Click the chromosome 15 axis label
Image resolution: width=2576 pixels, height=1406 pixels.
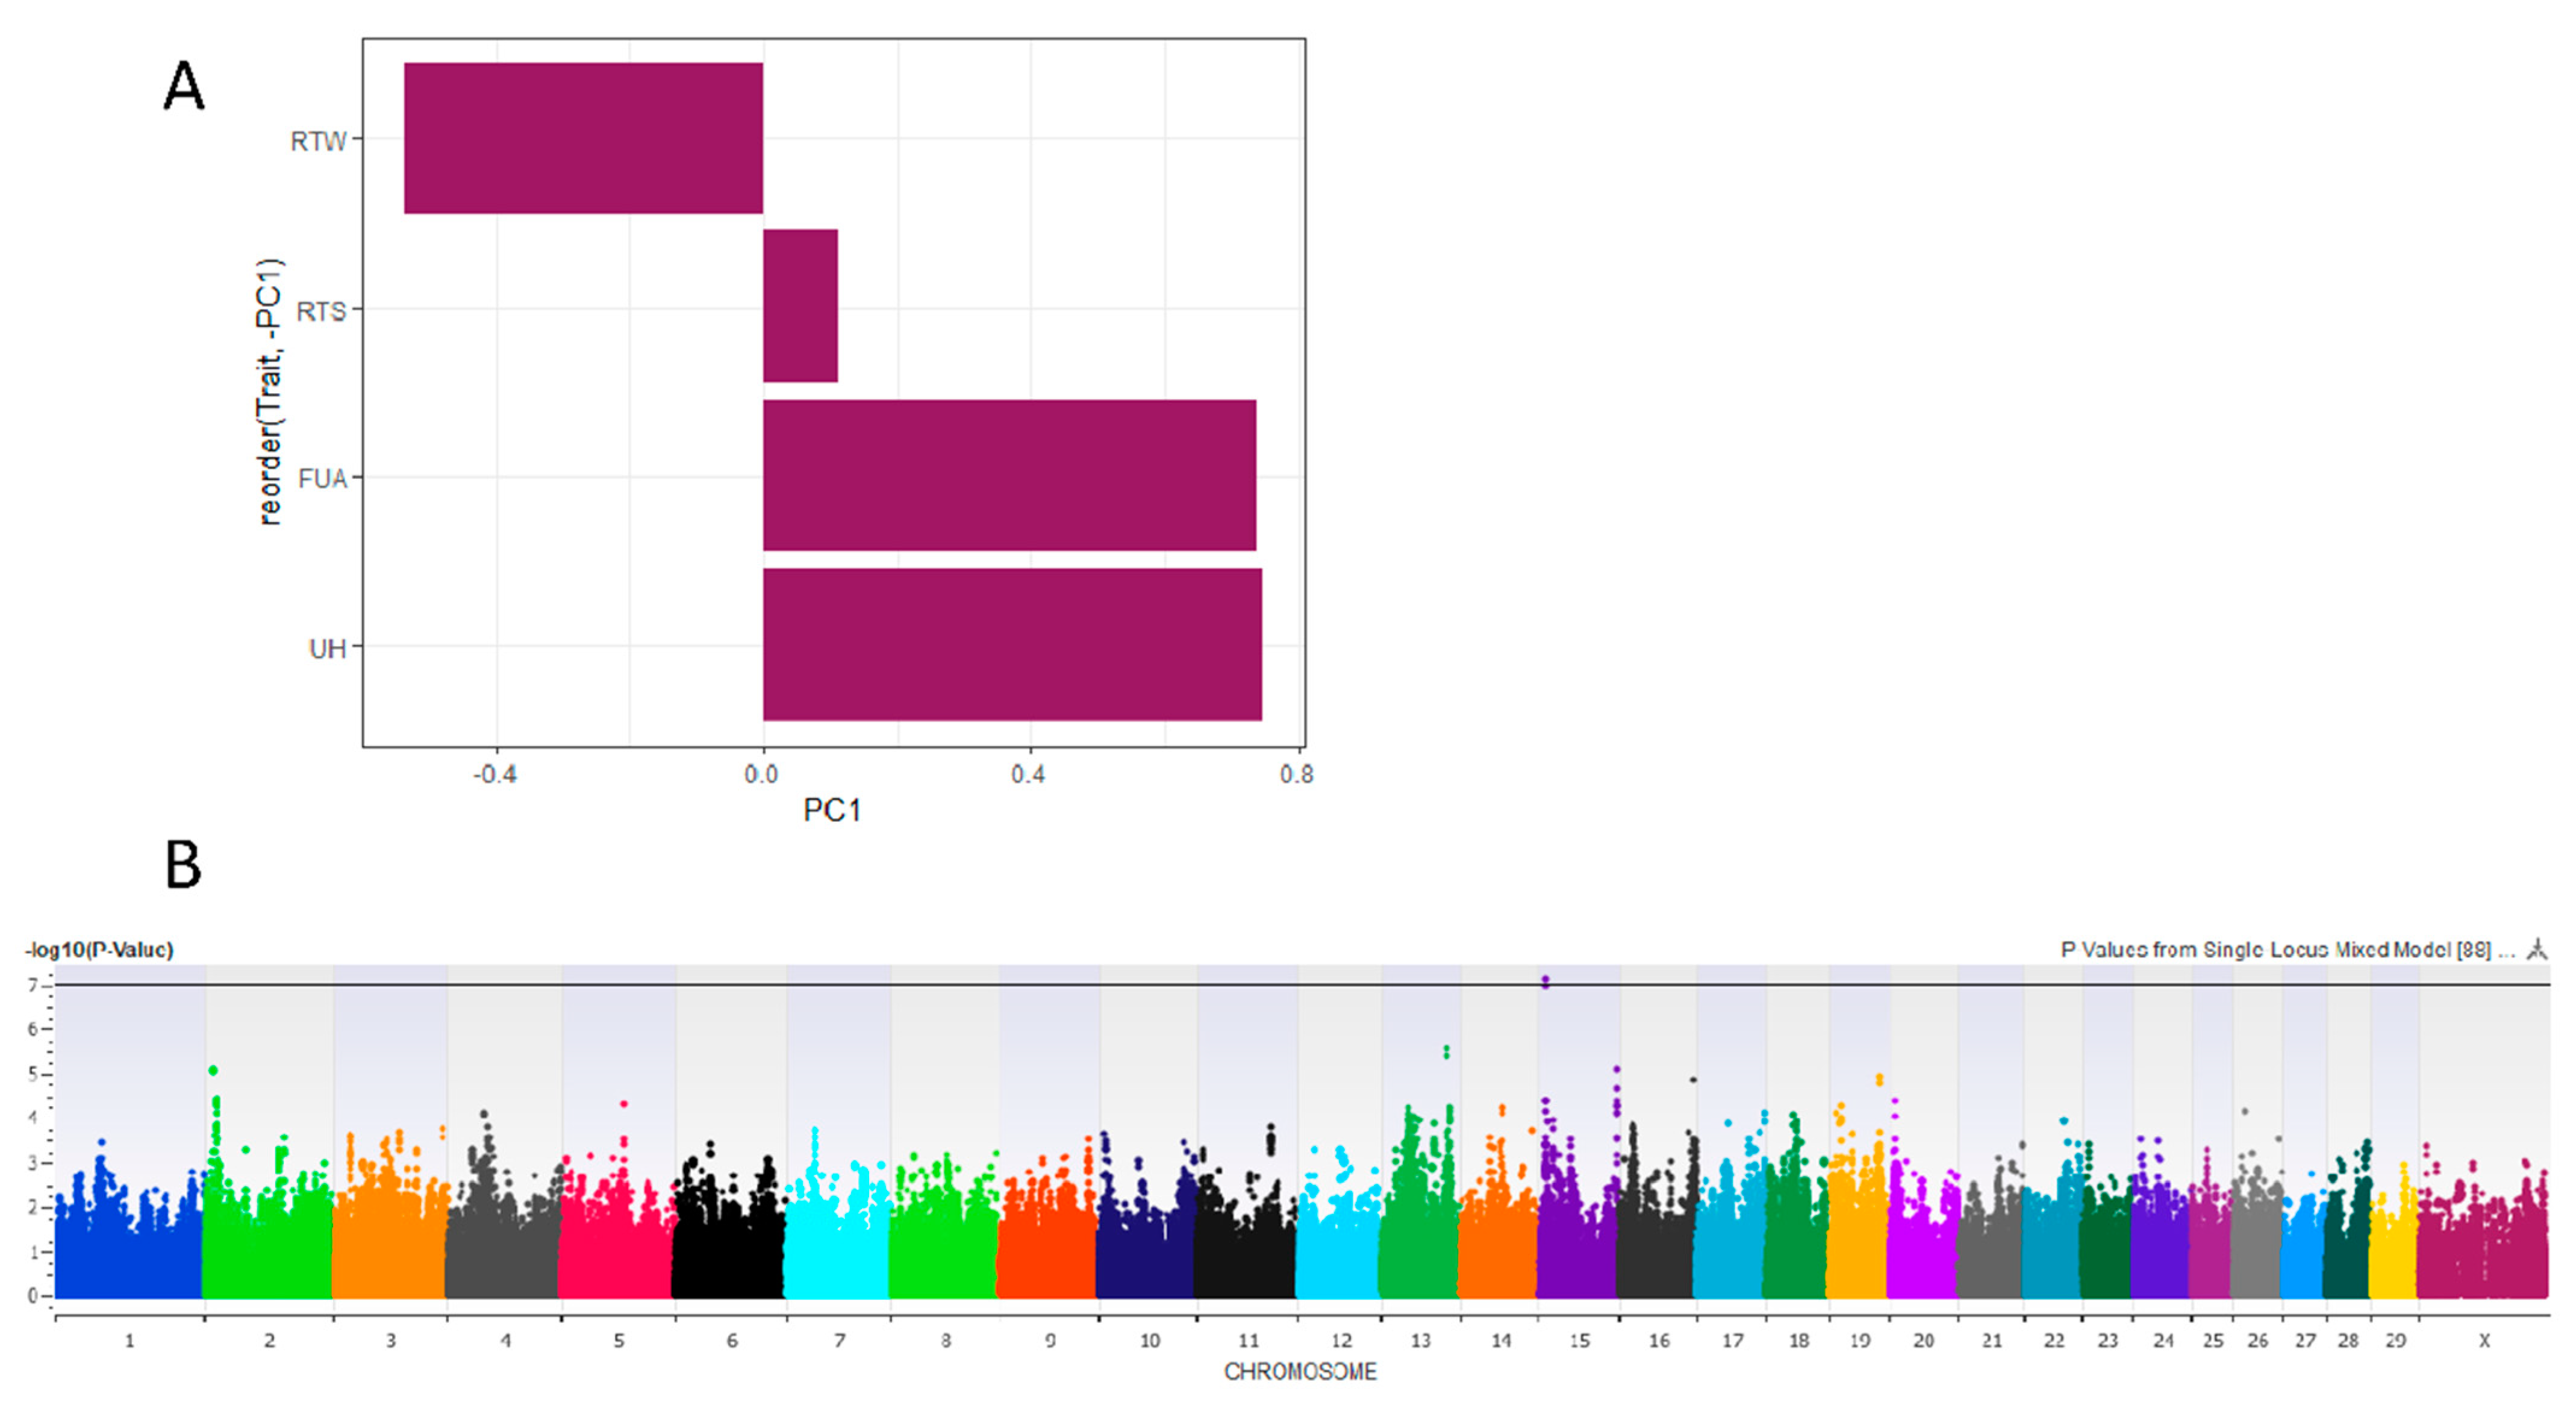tap(1579, 1341)
